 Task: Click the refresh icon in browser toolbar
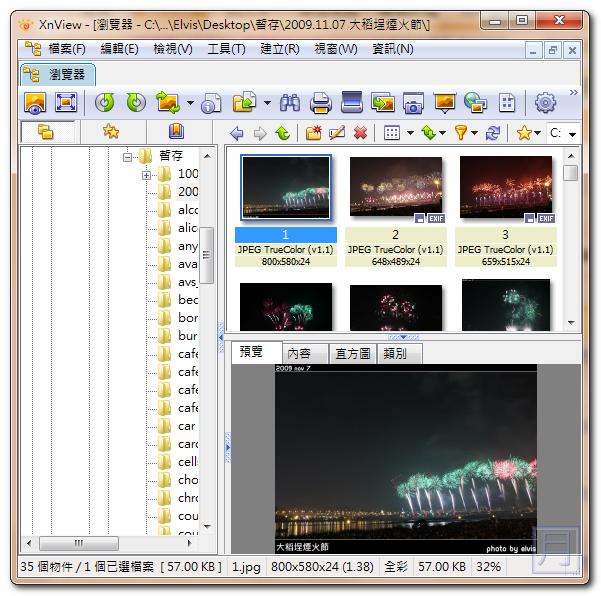click(492, 133)
